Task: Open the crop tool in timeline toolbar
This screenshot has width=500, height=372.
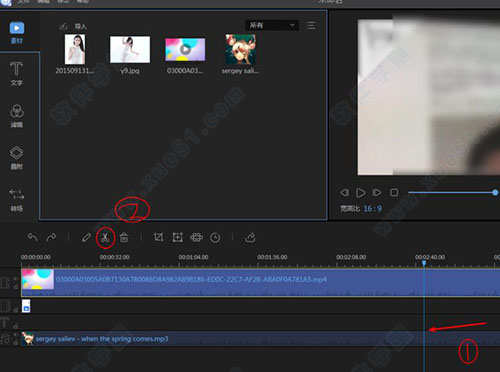Action: click(158, 237)
